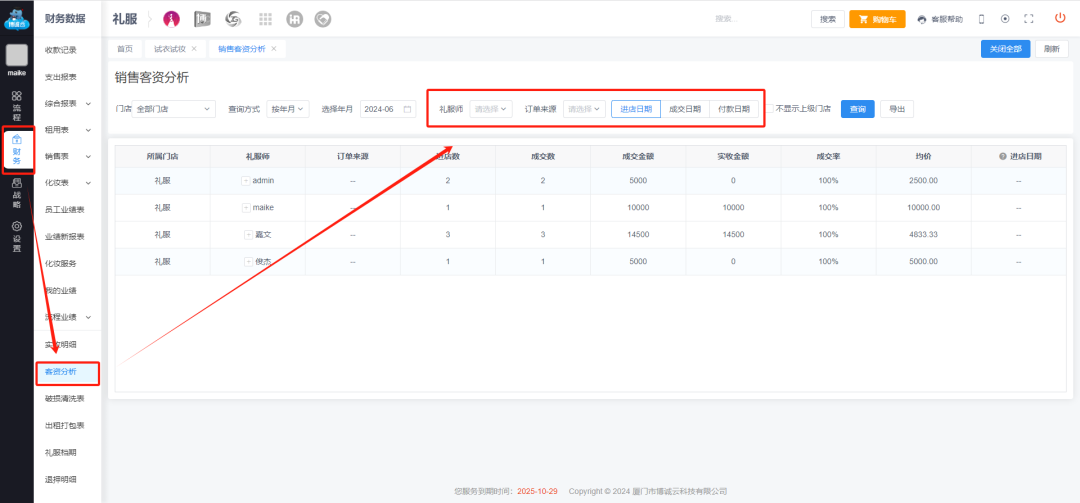Click the circular target icon in header
The image size is (1080, 503).
pyautogui.click(x=1005, y=19)
